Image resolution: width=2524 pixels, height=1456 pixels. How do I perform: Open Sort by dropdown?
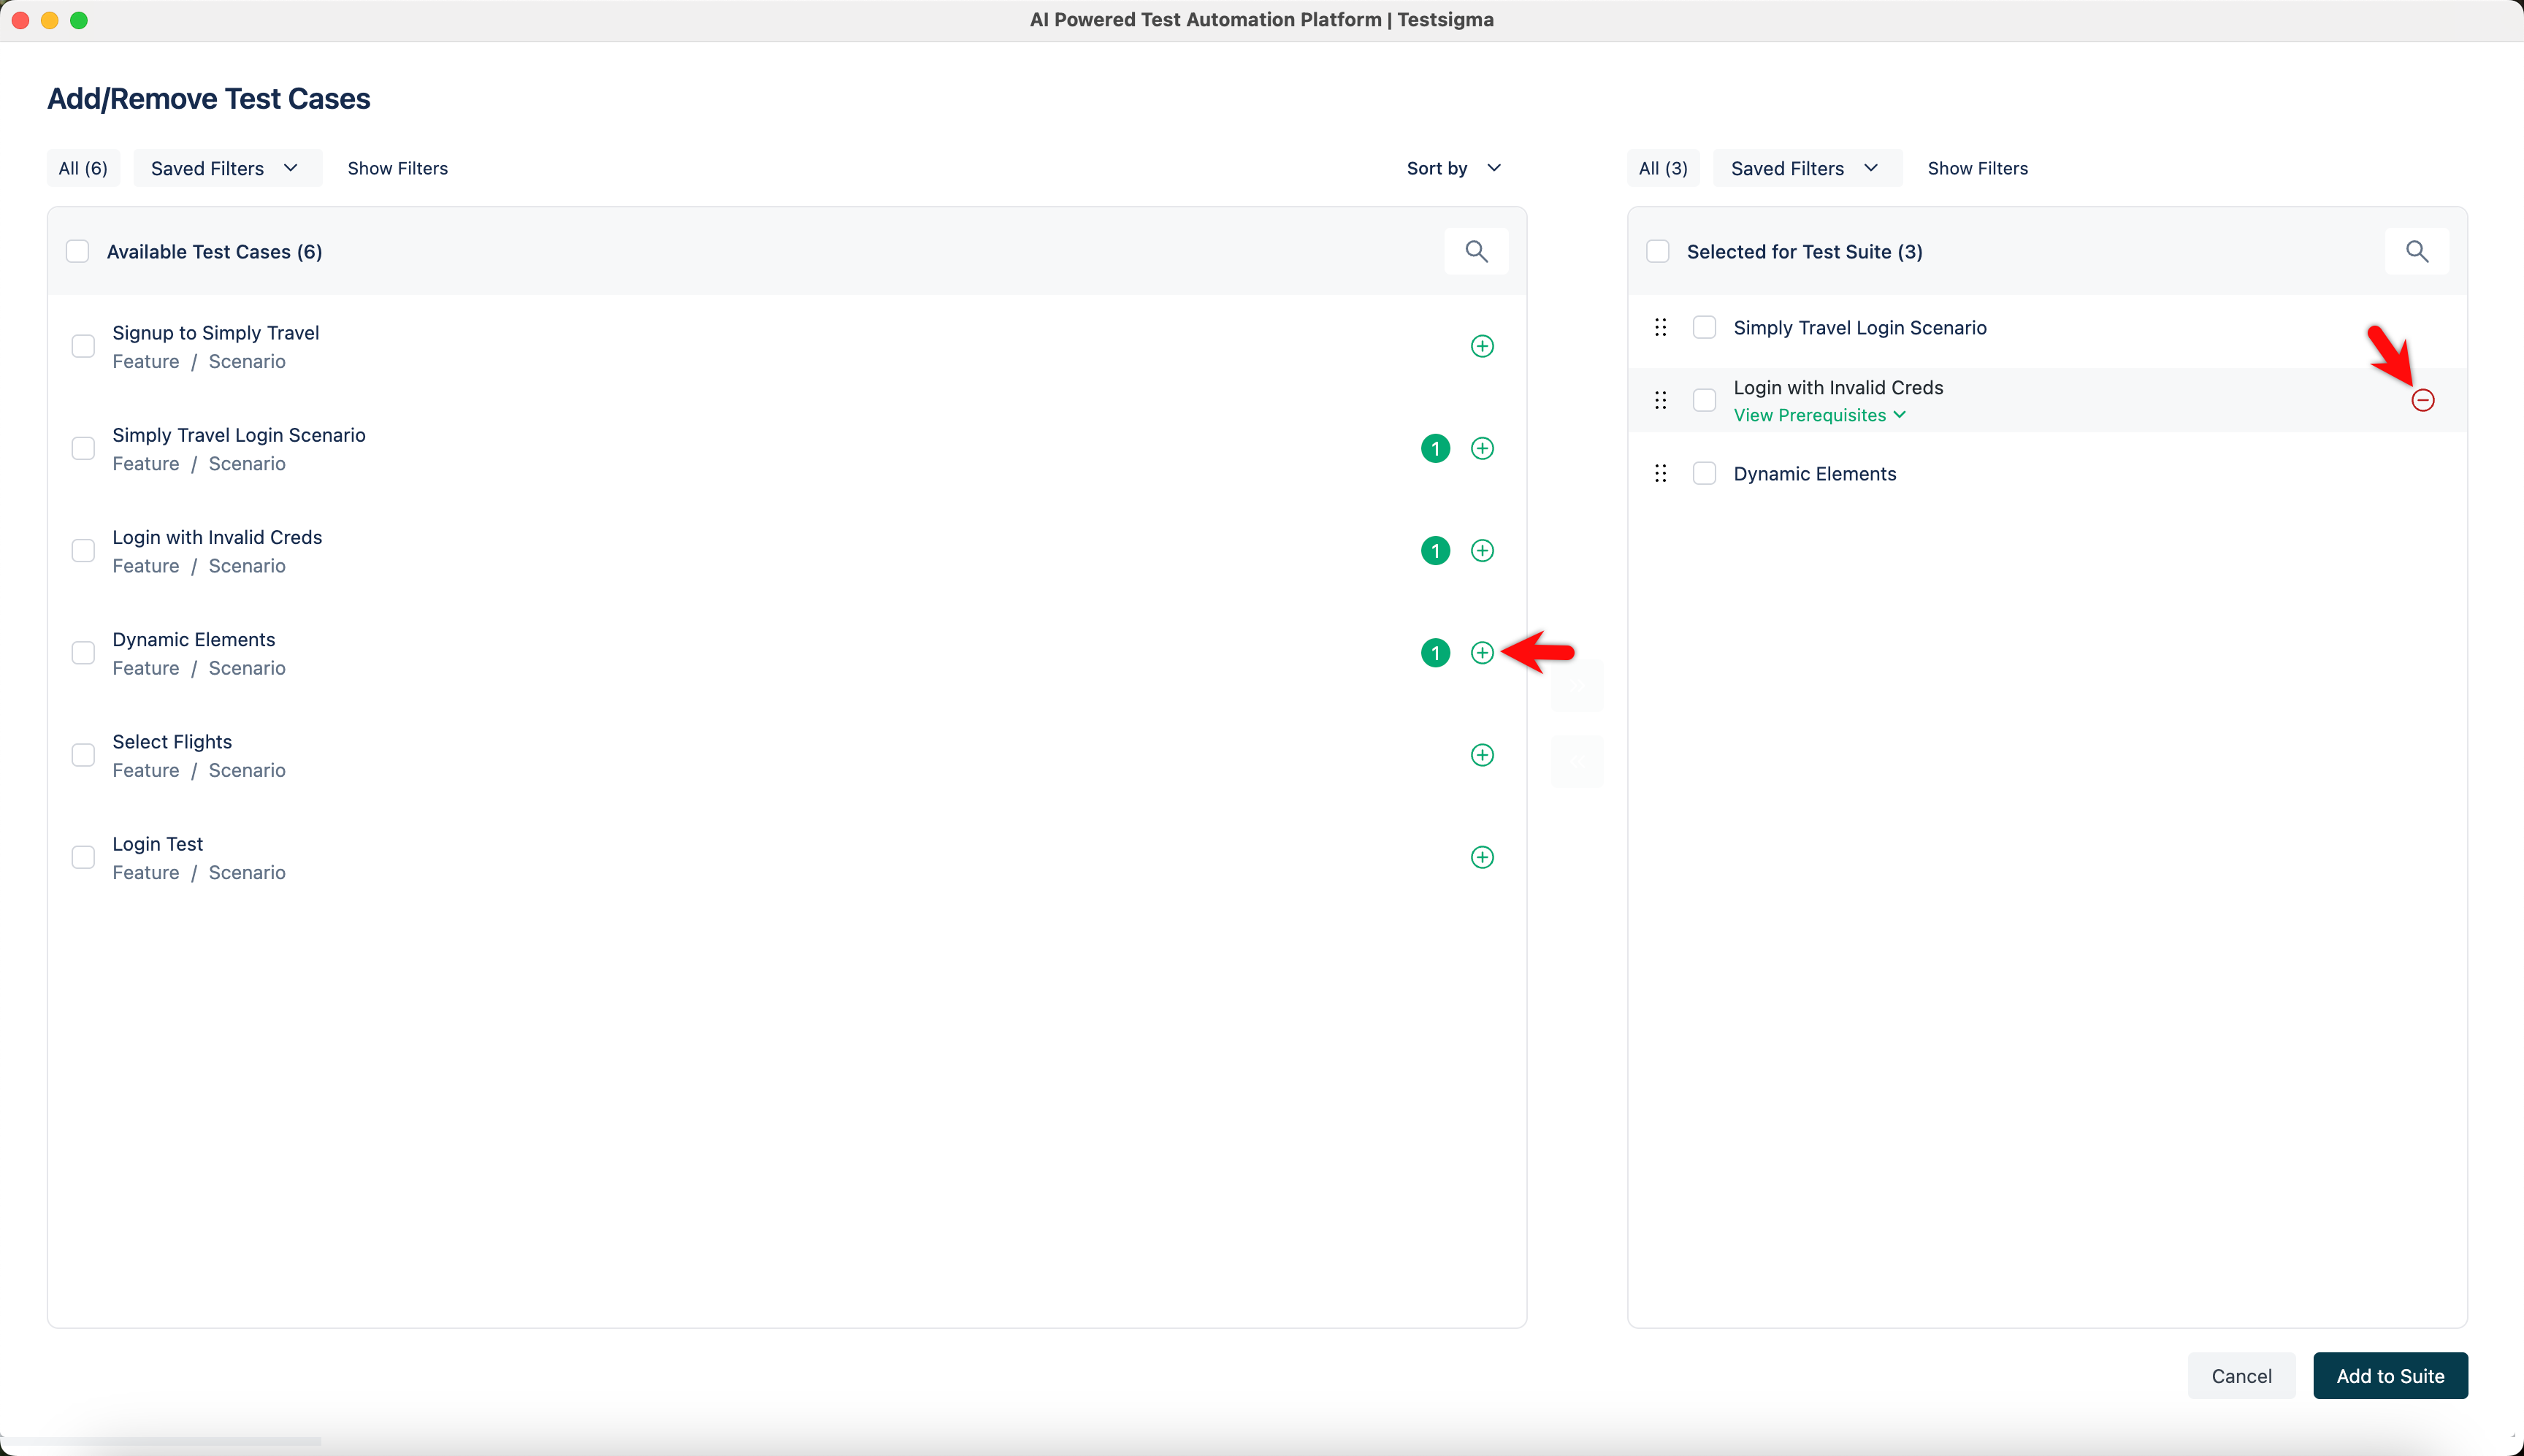coord(1453,168)
